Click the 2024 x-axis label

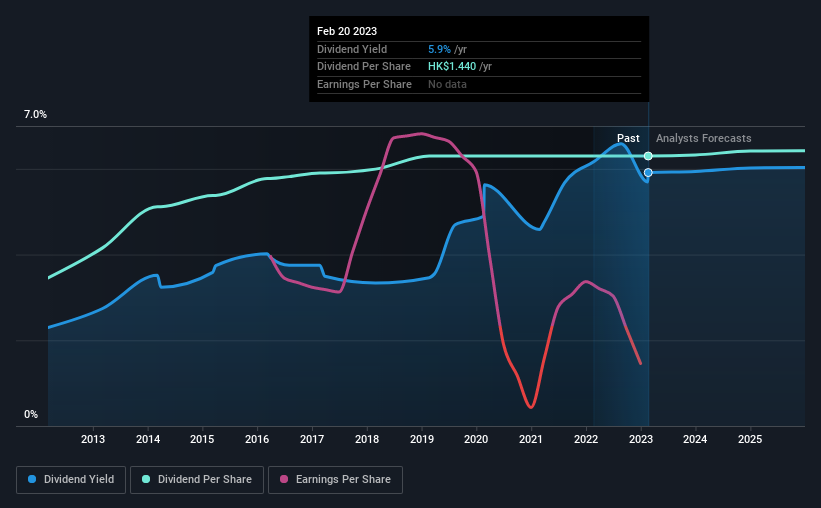(x=695, y=439)
